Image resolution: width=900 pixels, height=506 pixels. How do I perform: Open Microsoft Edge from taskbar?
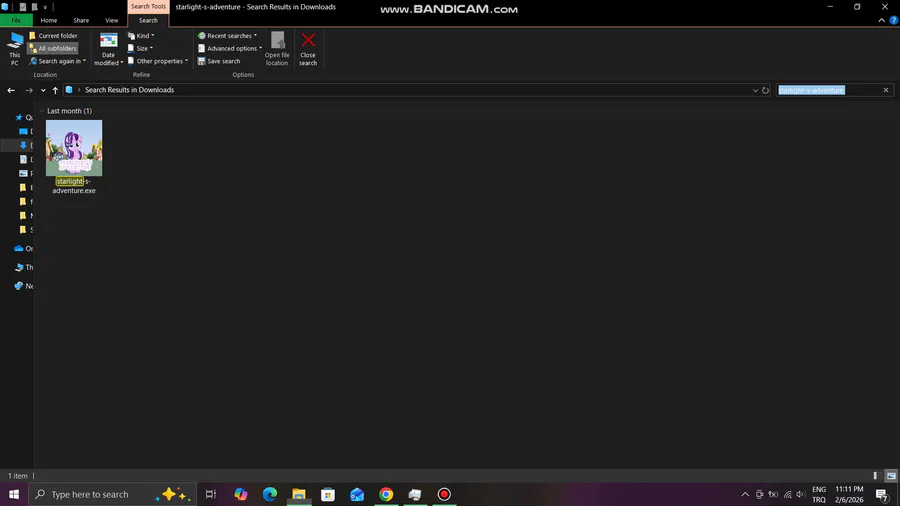point(270,494)
